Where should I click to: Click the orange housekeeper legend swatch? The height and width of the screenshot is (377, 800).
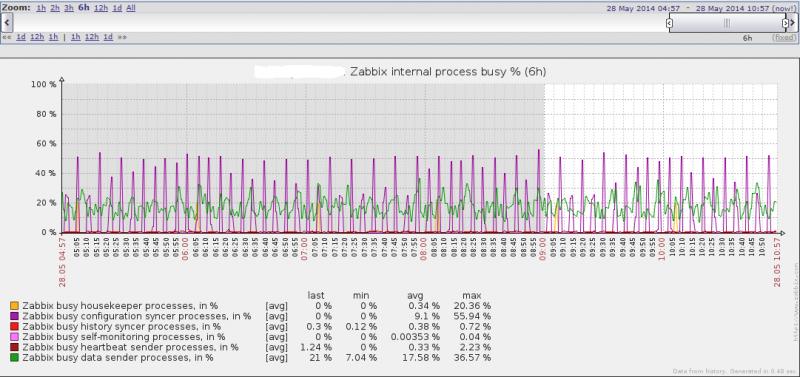coord(14,306)
